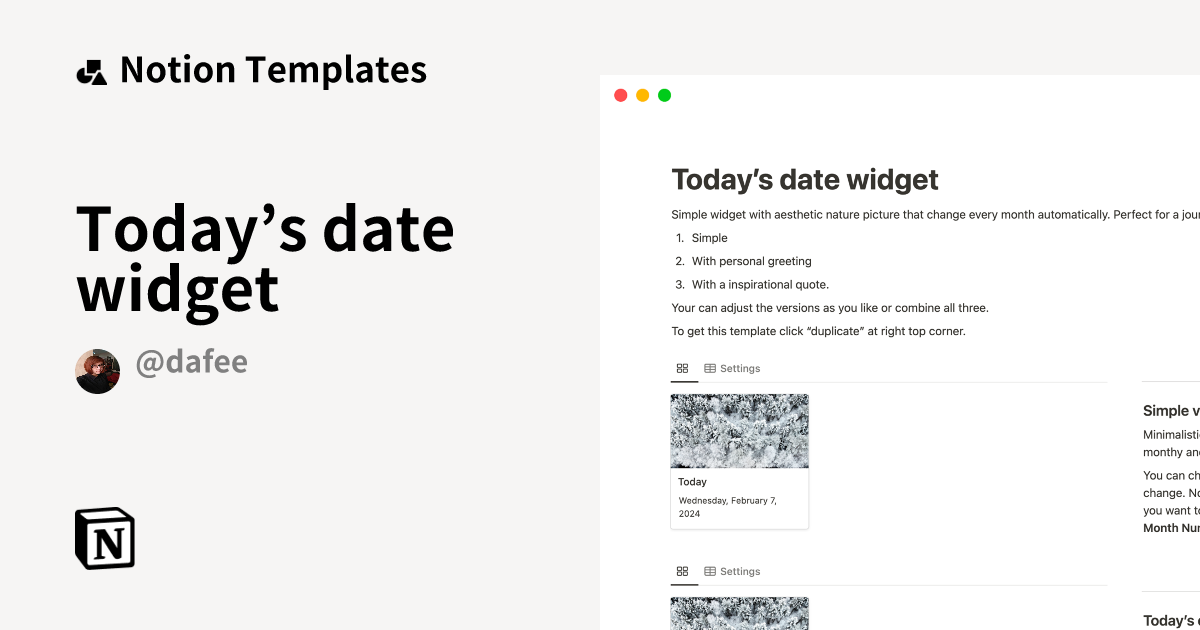Click the yellow traffic light button
Image resolution: width=1200 pixels, height=630 pixels.
pos(641,95)
